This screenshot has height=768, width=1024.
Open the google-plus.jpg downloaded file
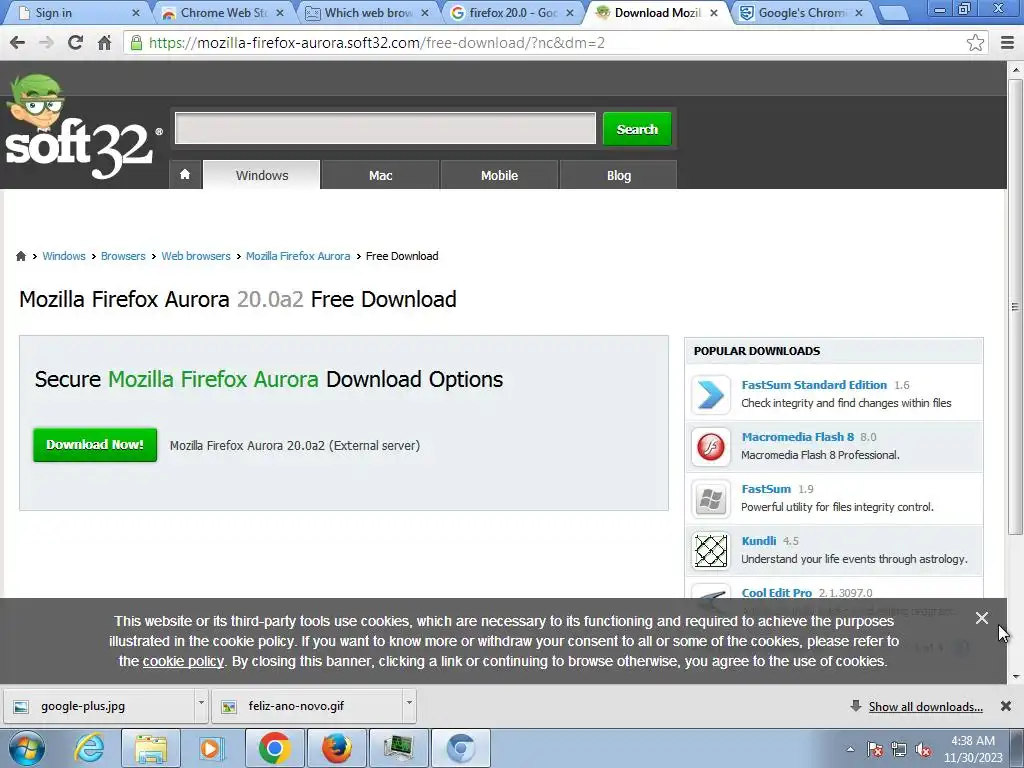[101, 706]
